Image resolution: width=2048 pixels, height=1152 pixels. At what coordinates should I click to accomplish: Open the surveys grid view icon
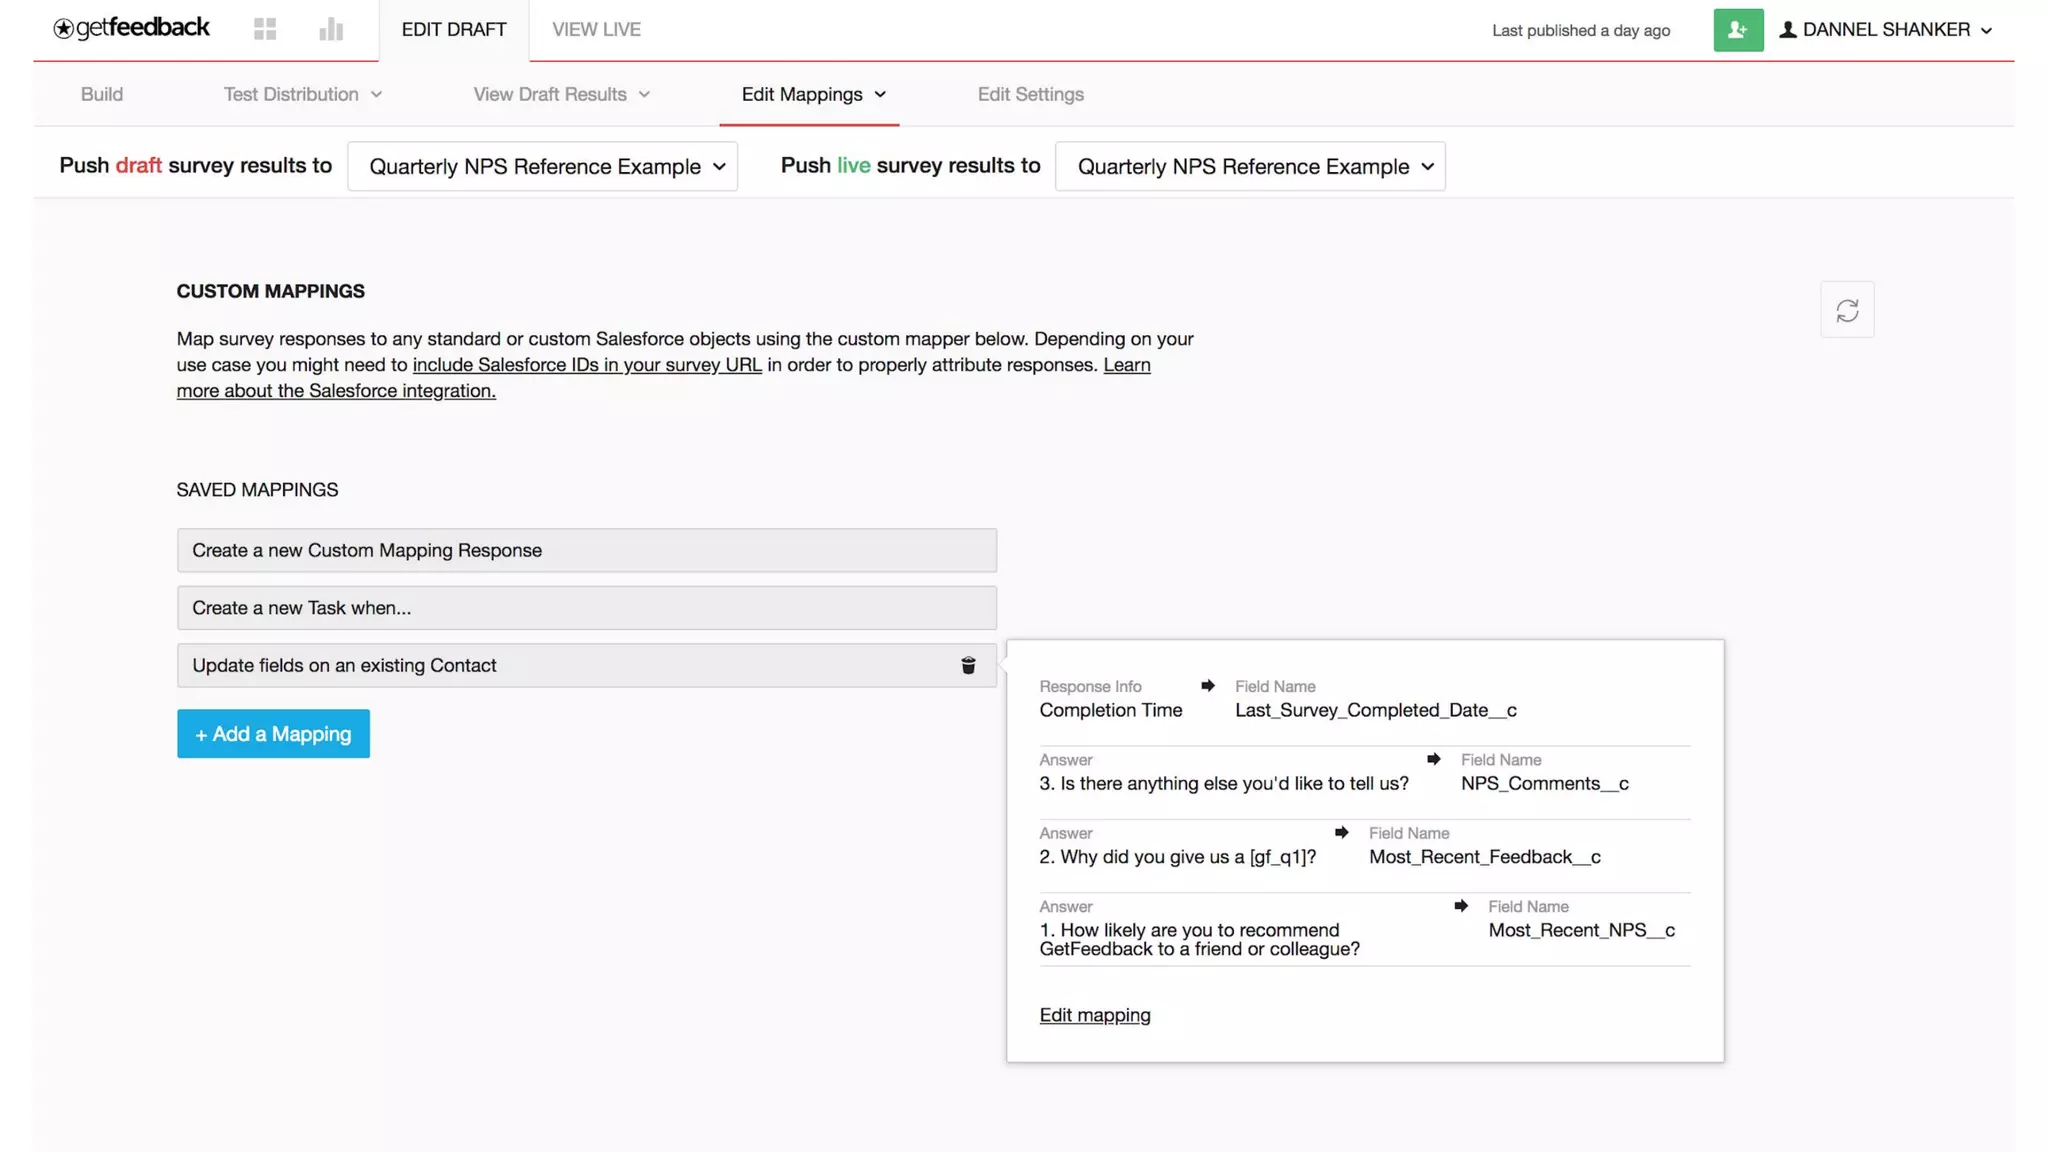(265, 29)
